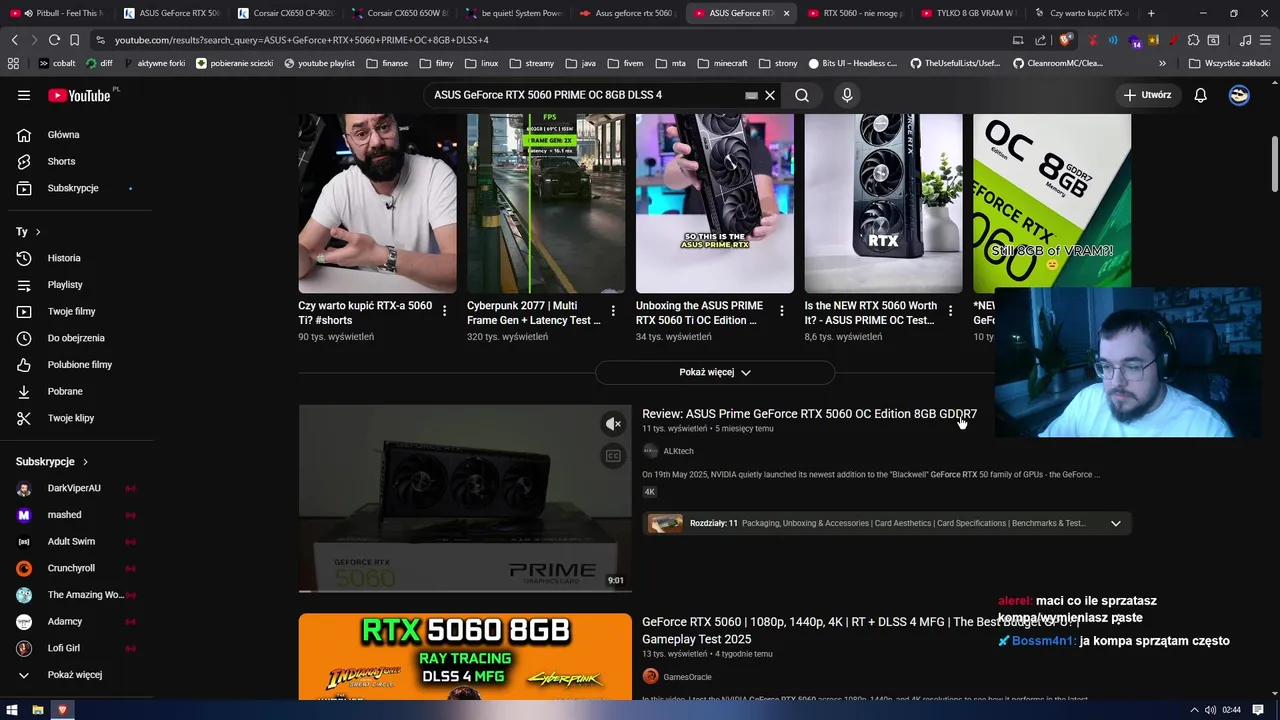
Task: Open Brave Shields lion icon
Action: [x=1066, y=40]
